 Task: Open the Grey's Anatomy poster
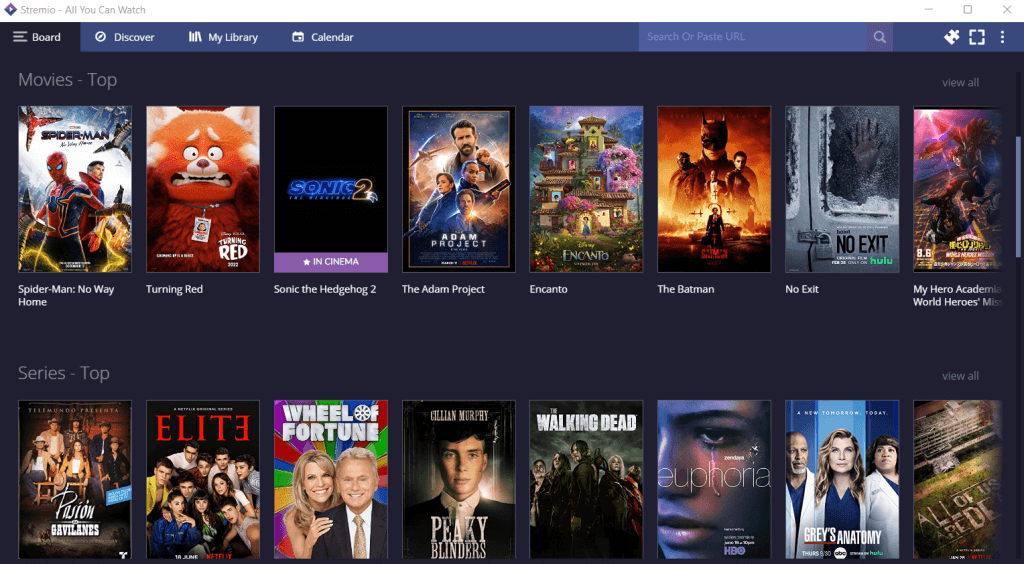pyautogui.click(x=842, y=480)
